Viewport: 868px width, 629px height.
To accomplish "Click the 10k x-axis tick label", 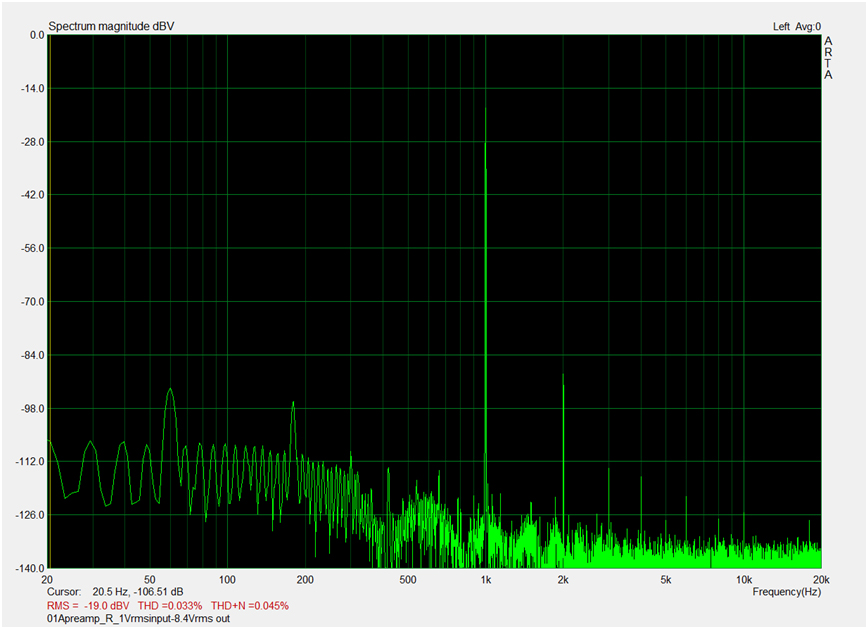I will [743, 580].
